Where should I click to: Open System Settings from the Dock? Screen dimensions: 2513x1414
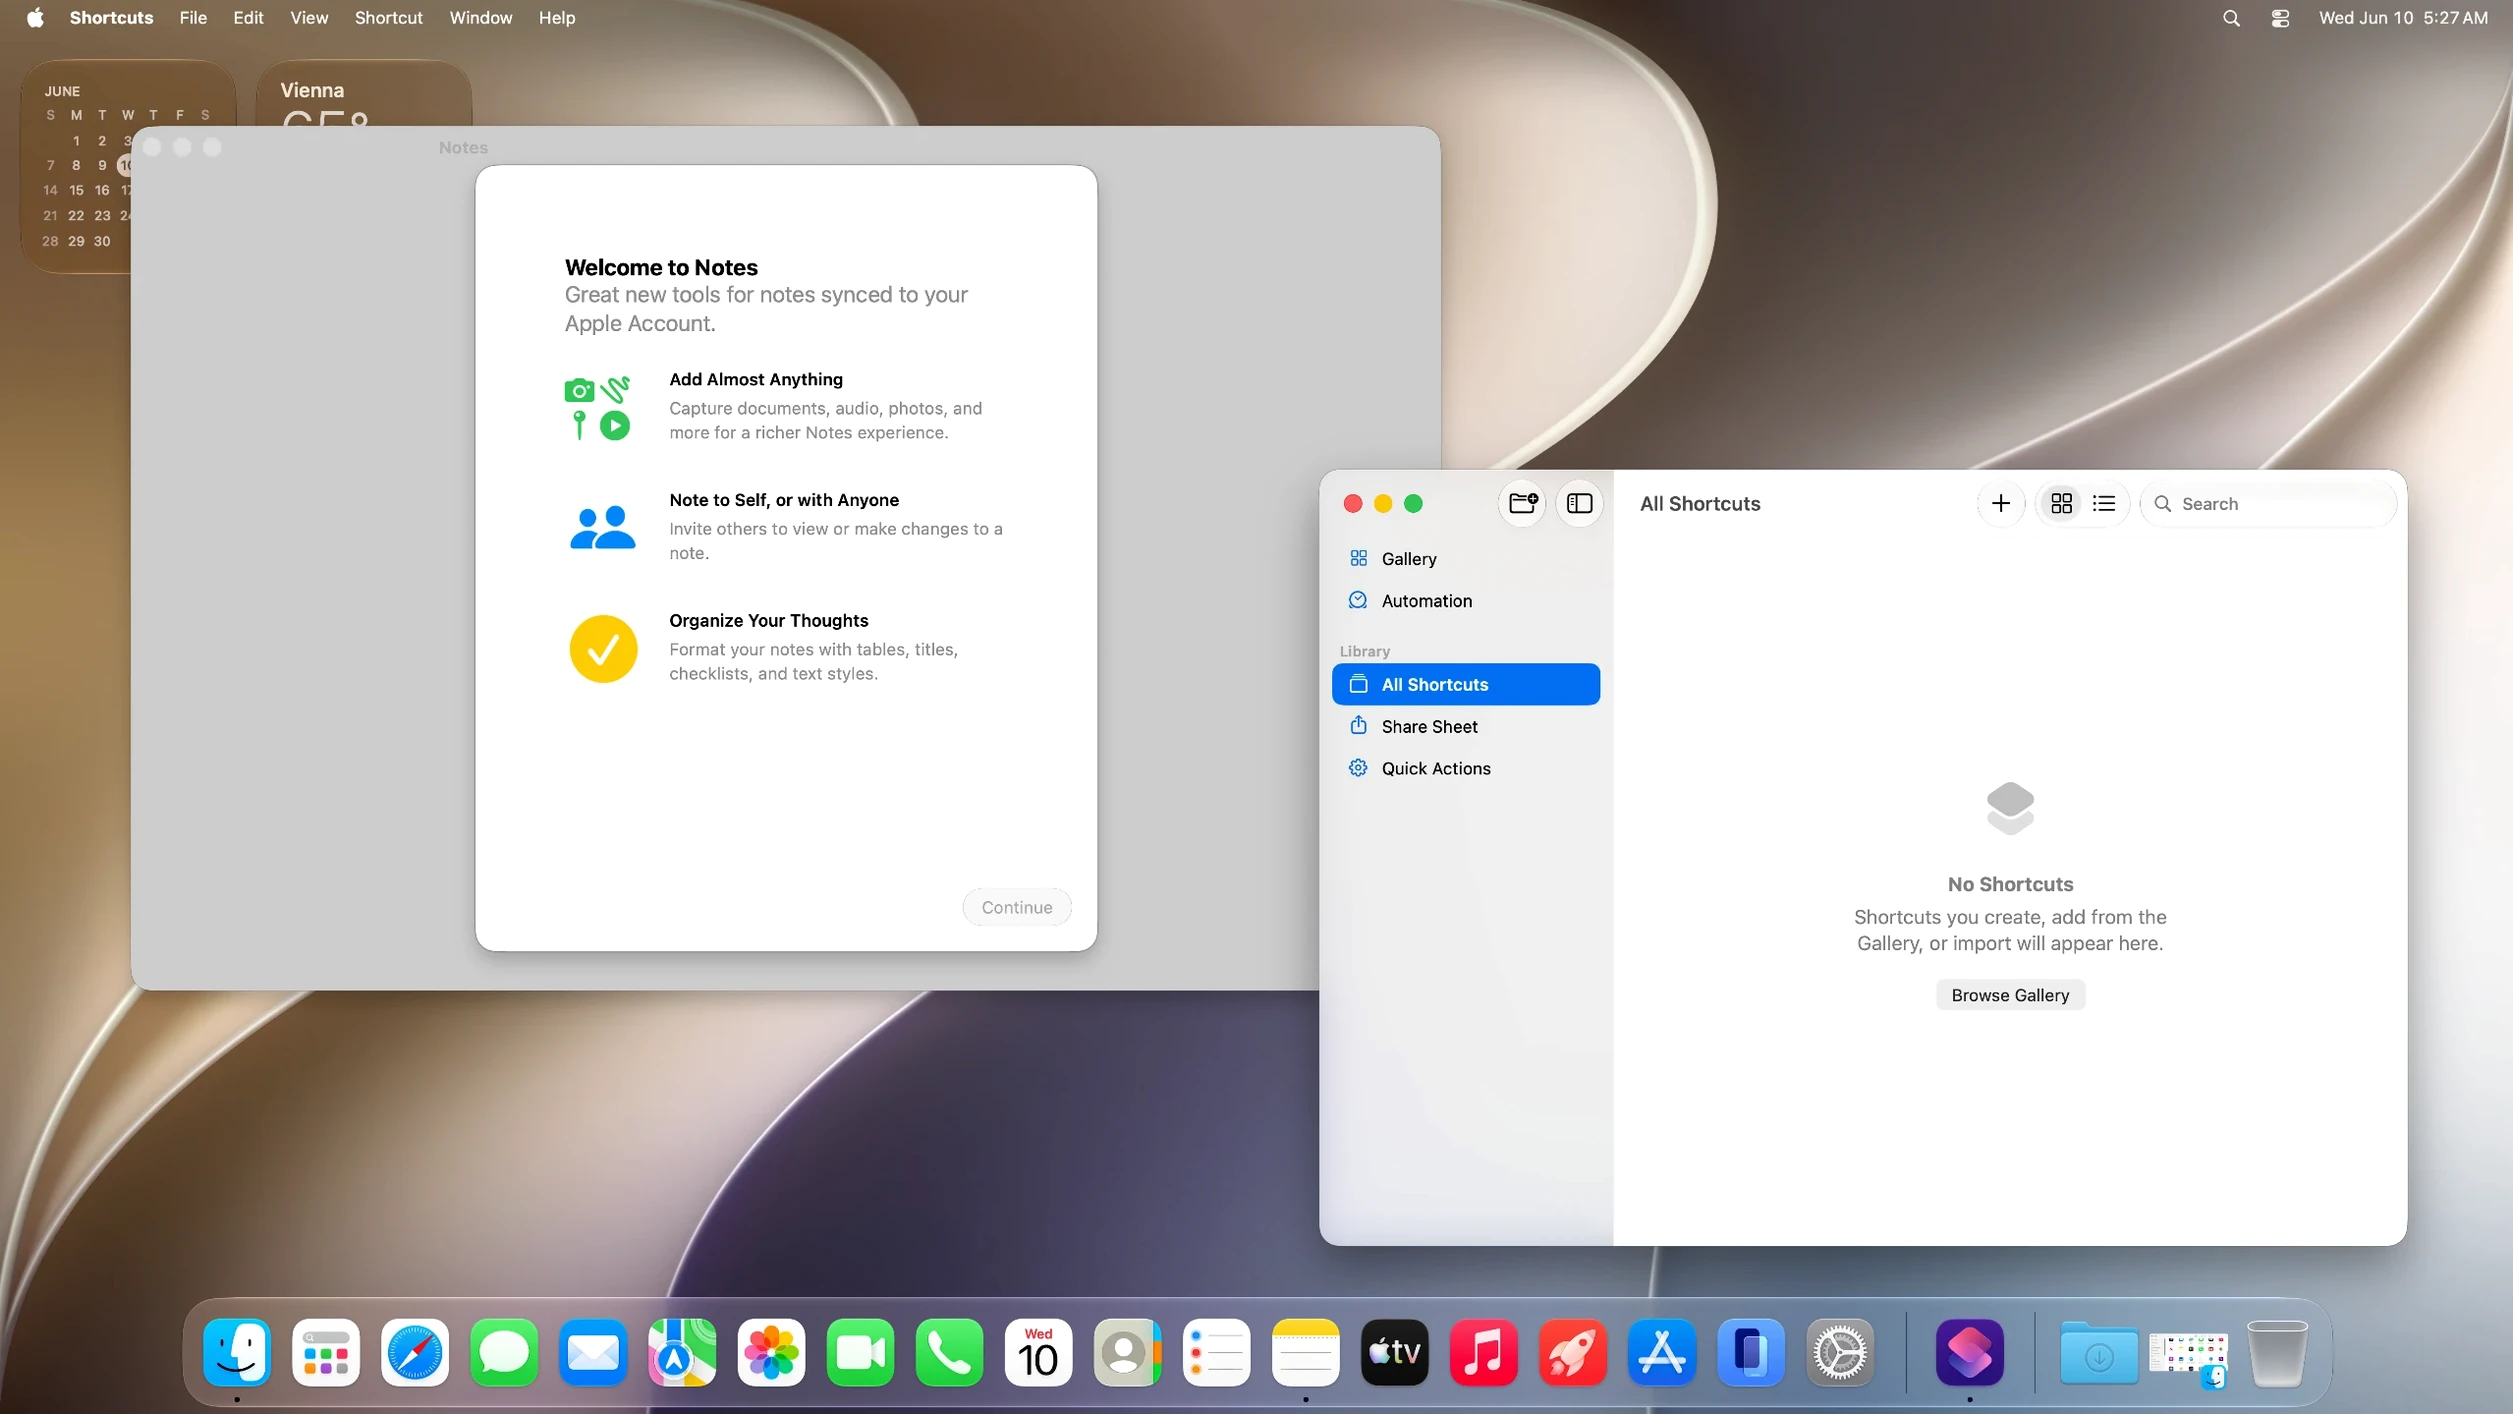click(1839, 1353)
